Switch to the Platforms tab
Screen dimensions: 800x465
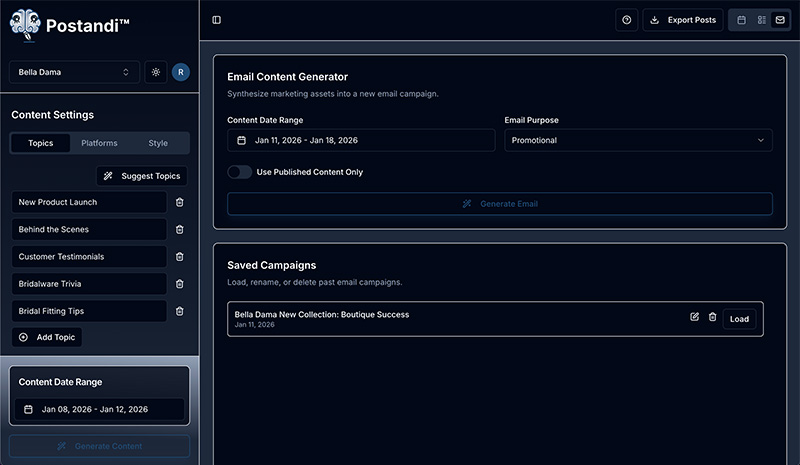click(x=99, y=143)
